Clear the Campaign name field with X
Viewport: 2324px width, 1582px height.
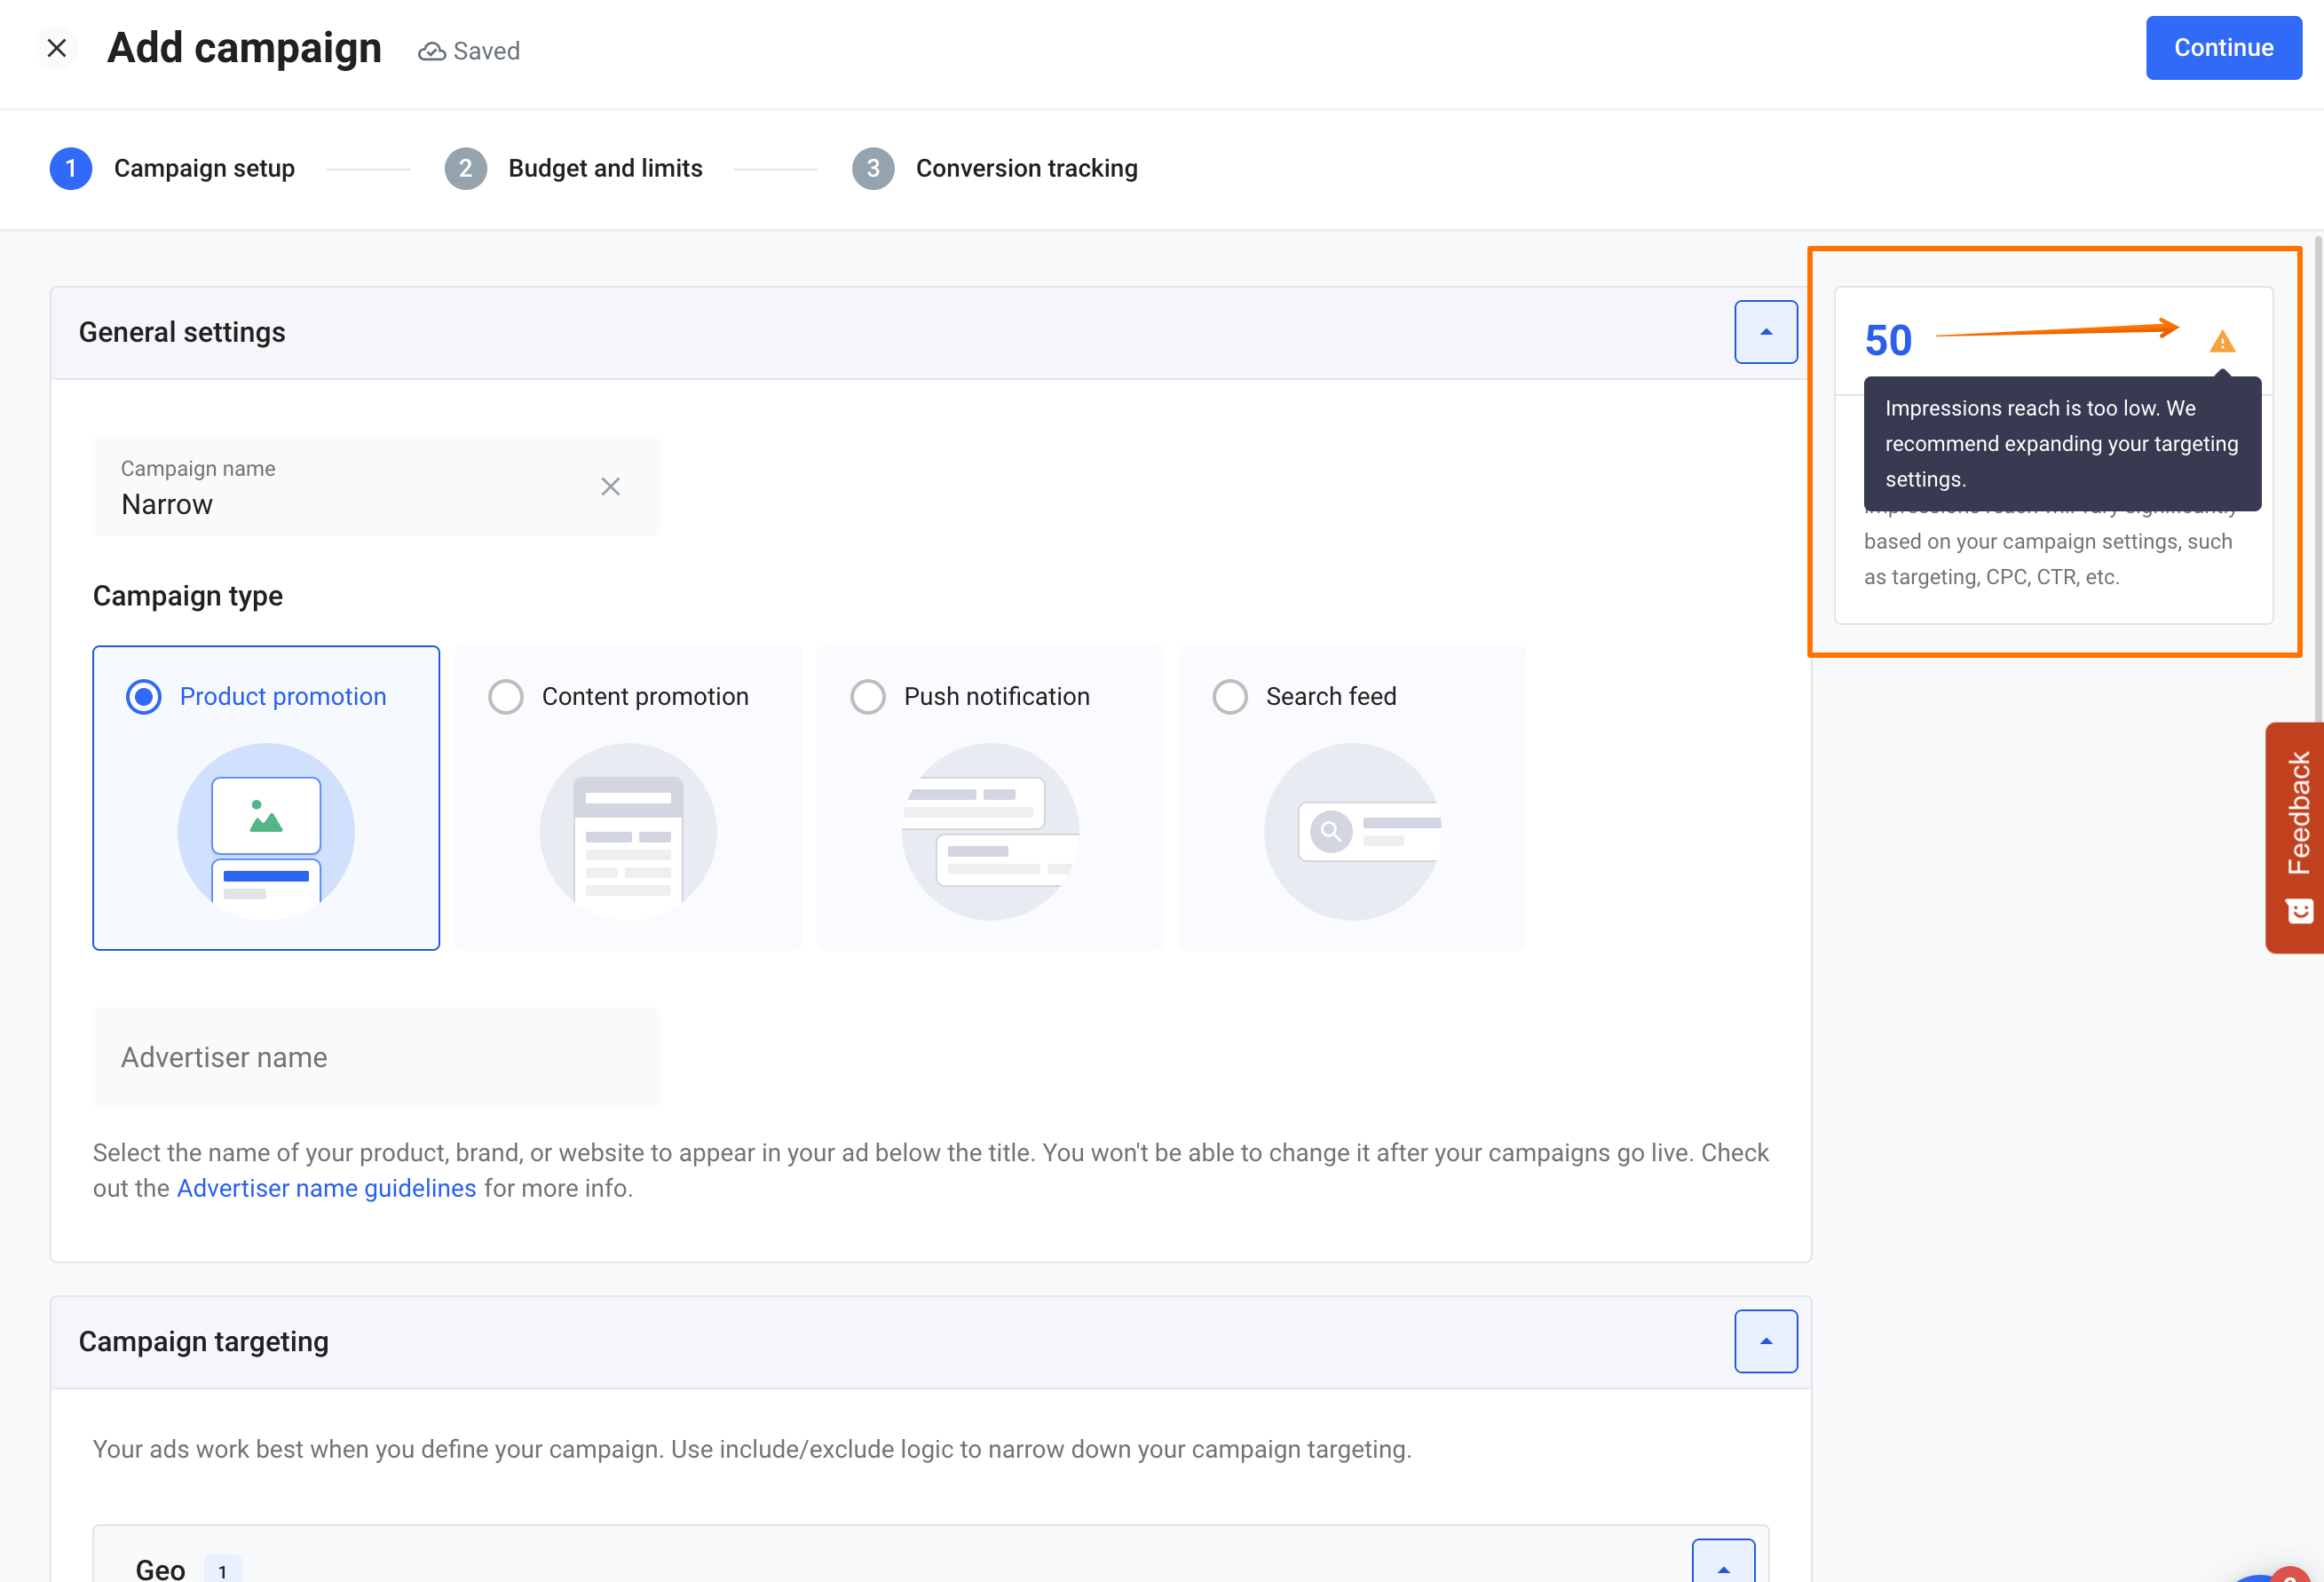pyautogui.click(x=610, y=486)
